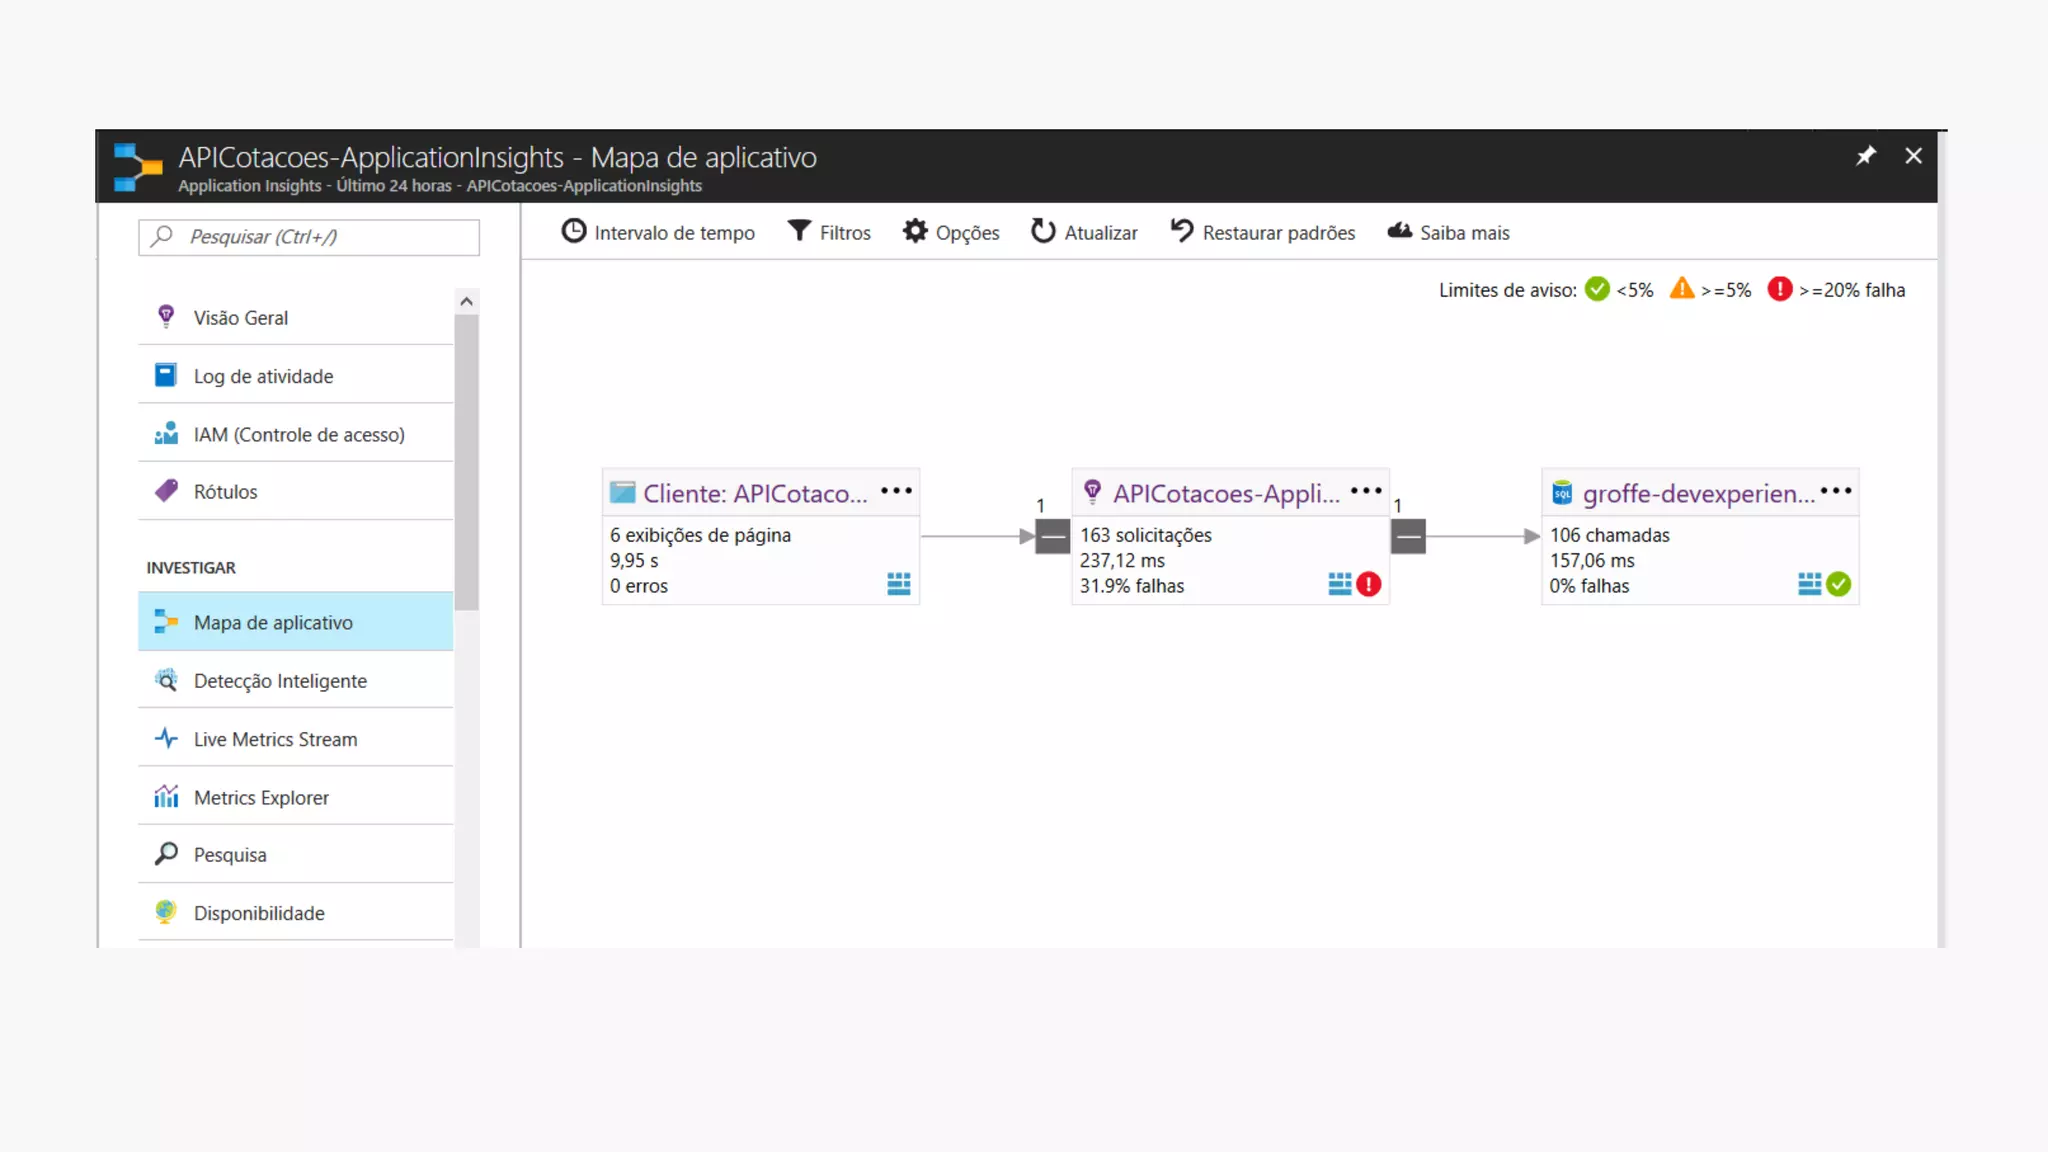Open grid details icon on Cliente node
Image resolution: width=2048 pixels, height=1152 pixels.
[898, 584]
